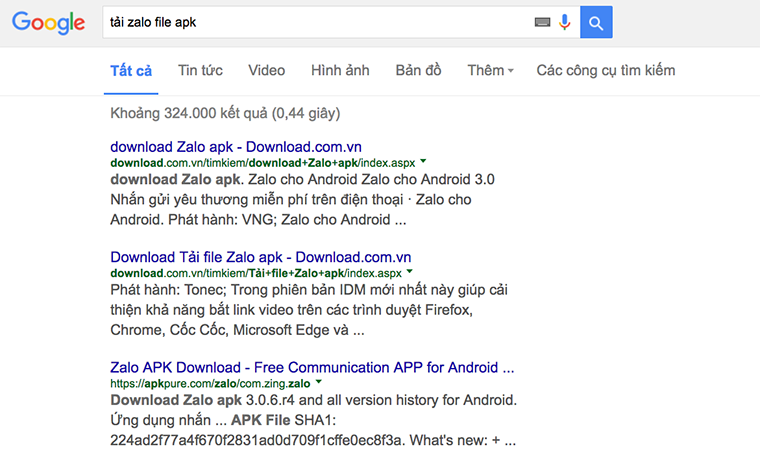760x453 pixels.
Task: Switch to the 'Tin tức' tab
Action: click(x=200, y=70)
